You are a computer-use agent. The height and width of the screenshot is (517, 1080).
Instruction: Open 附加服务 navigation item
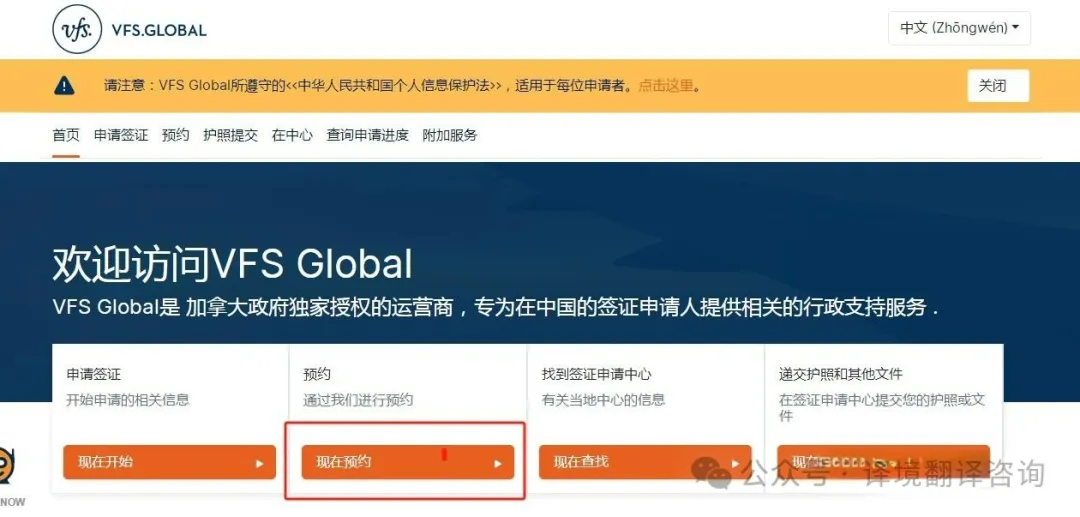tap(450, 135)
